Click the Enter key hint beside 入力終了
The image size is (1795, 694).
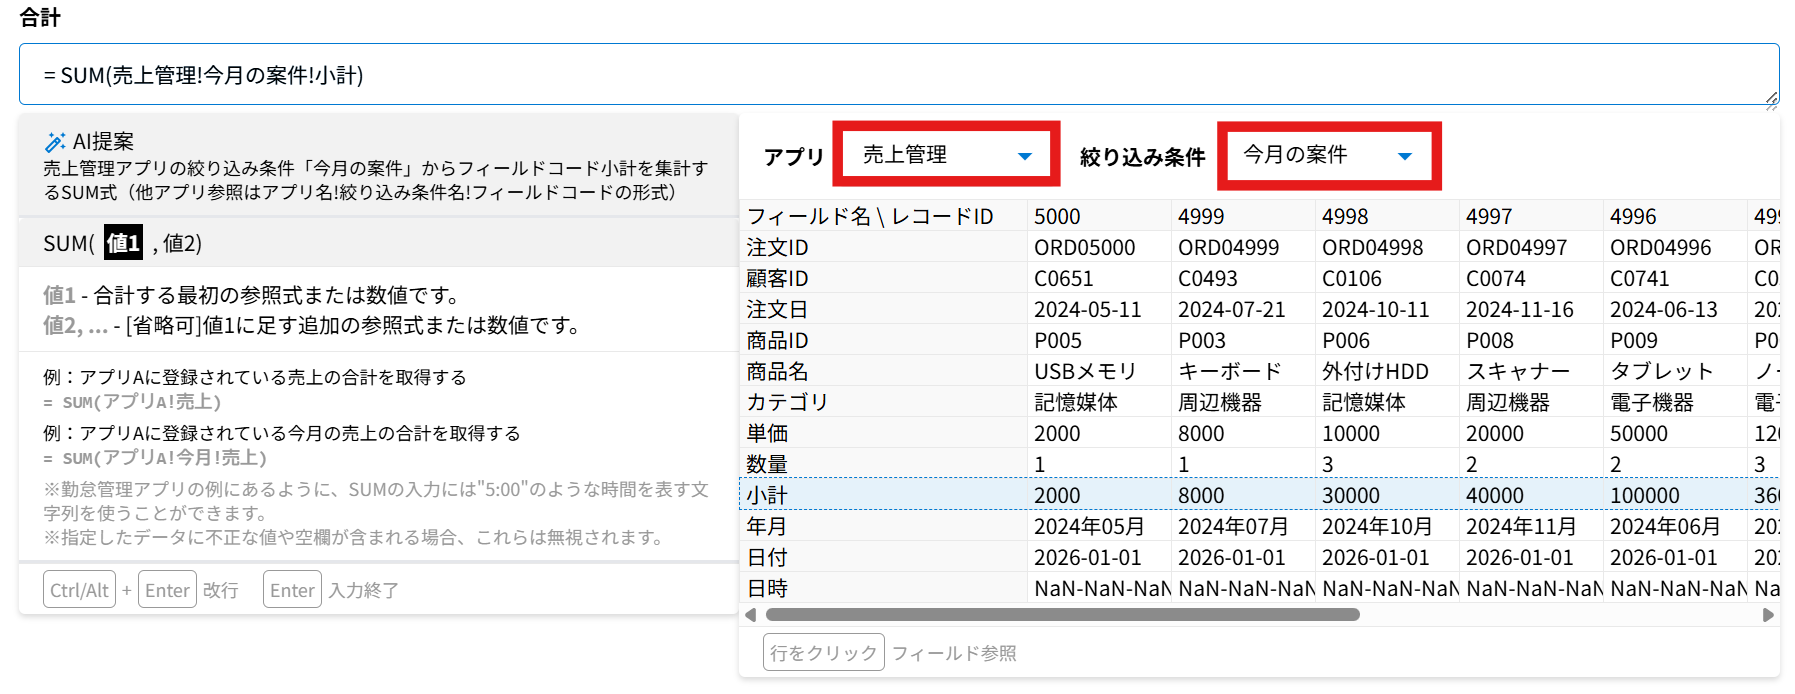292,590
